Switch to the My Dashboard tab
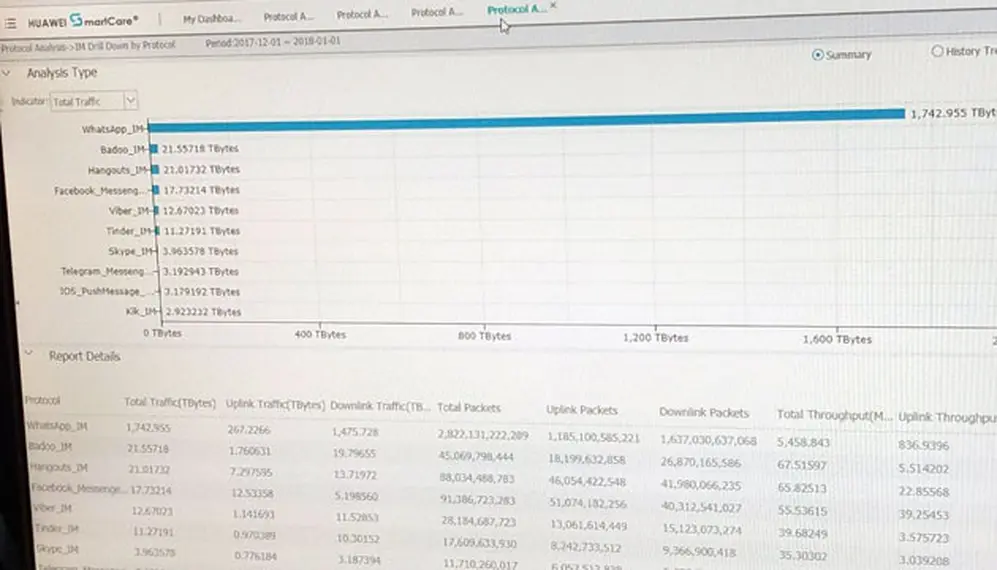The height and width of the screenshot is (570, 997). pos(212,18)
